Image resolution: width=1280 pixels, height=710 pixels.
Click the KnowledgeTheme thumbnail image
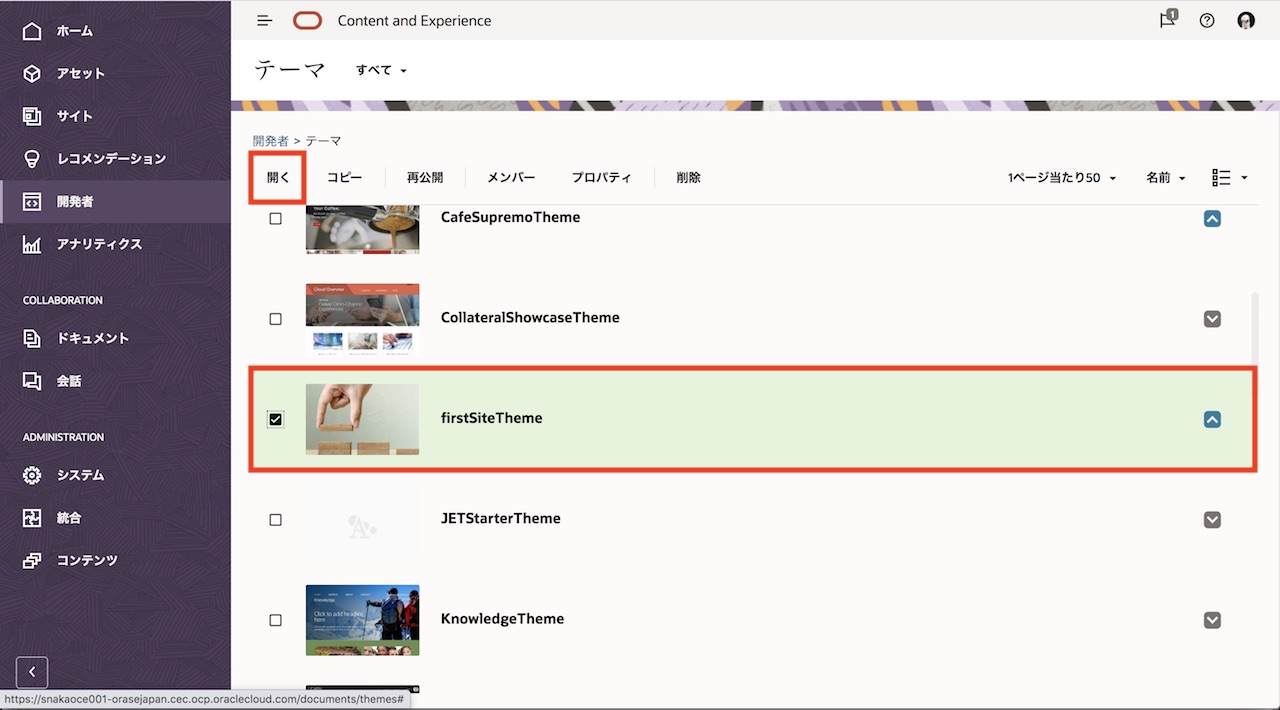click(x=362, y=620)
